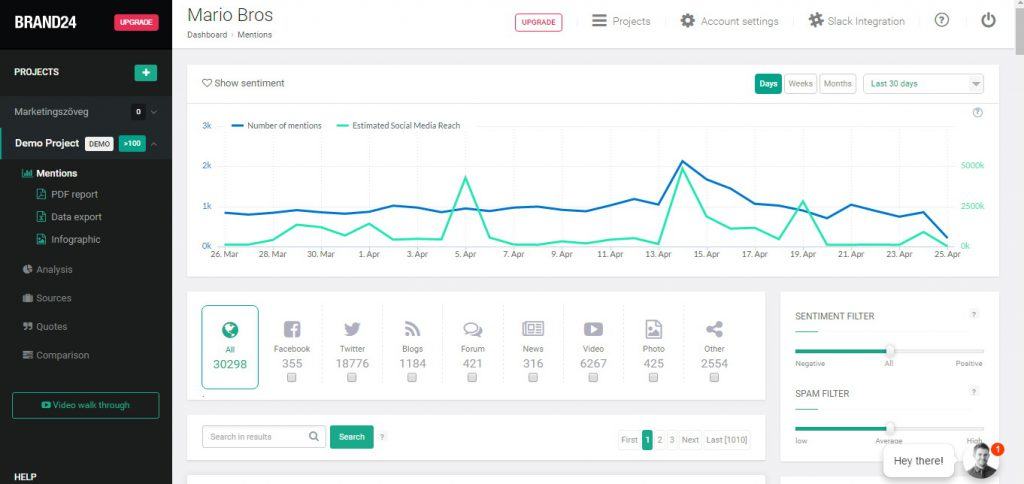Click the Other share icon
1024x484 pixels.
coord(714,329)
